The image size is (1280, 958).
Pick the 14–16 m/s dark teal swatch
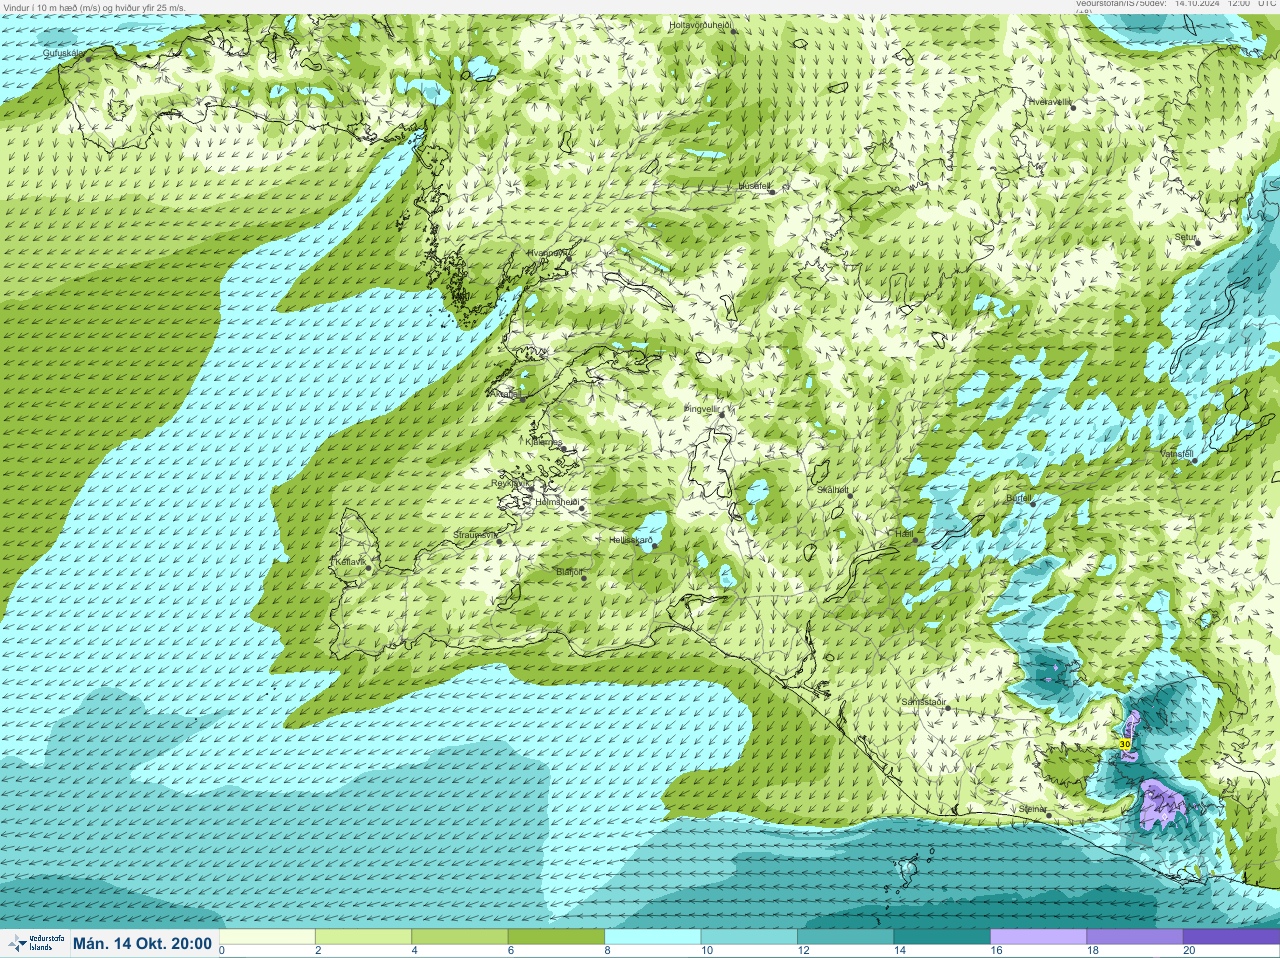(x=943, y=937)
